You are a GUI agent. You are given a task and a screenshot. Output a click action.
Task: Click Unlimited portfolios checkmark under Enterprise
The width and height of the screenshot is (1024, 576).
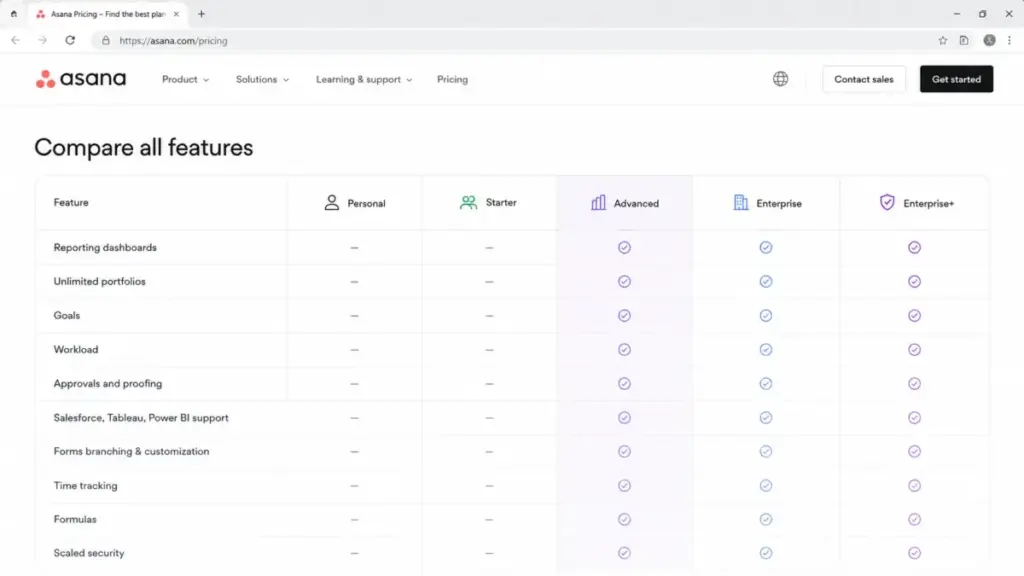[x=765, y=281]
